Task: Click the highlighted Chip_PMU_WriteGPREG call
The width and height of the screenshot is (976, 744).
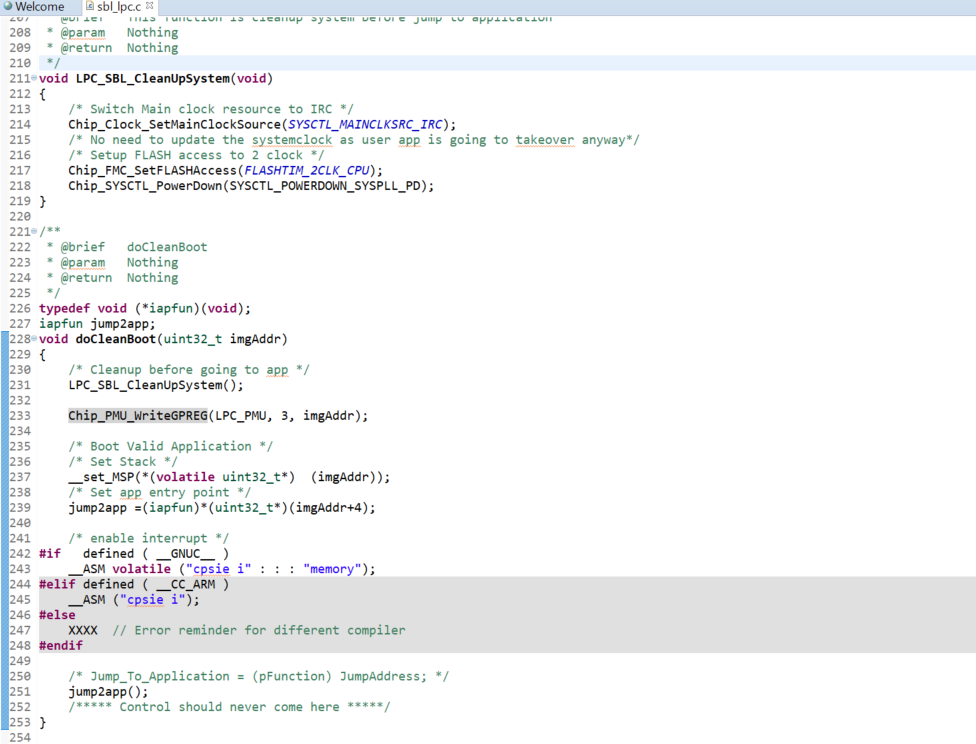Action: (138, 415)
